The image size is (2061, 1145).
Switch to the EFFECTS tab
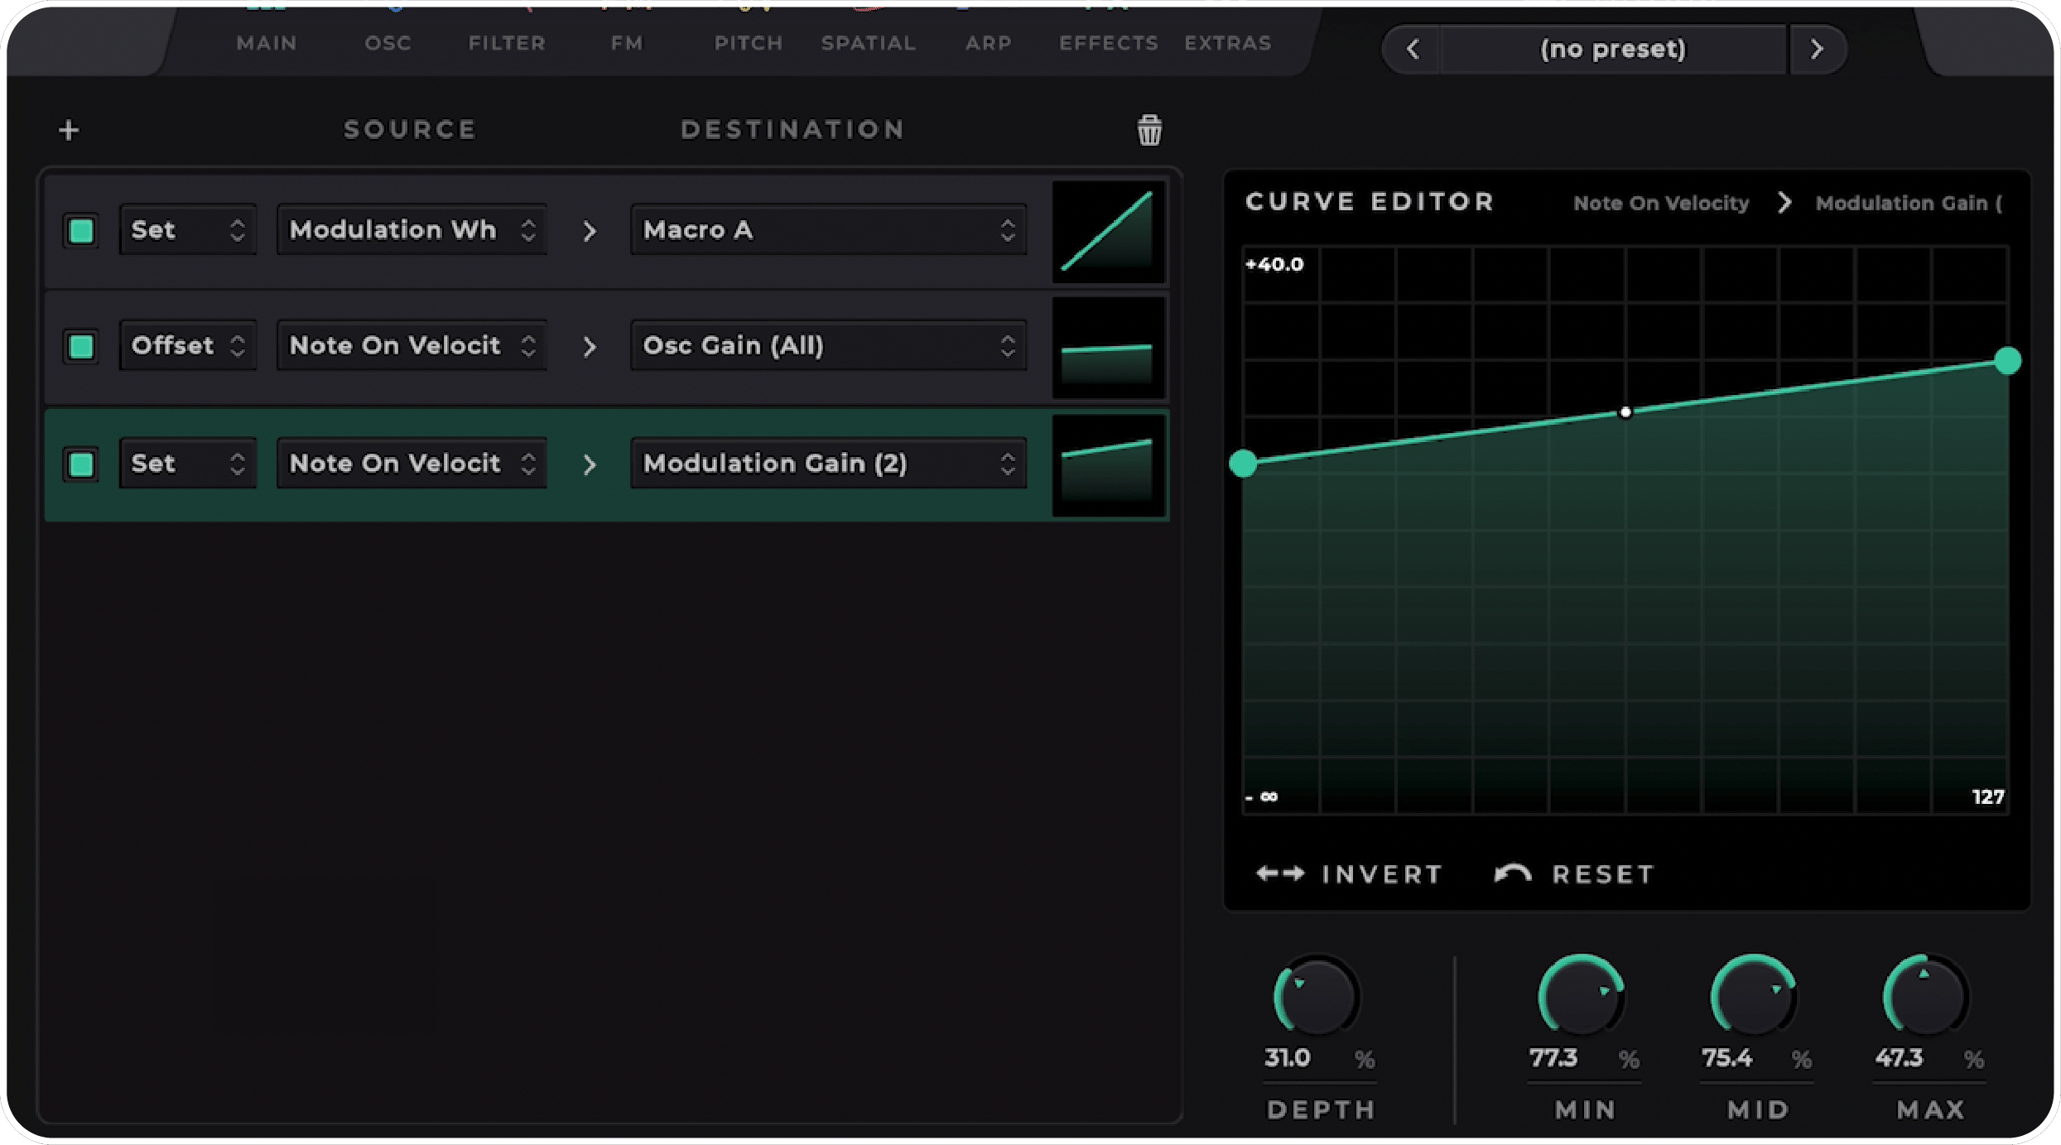1108,43
